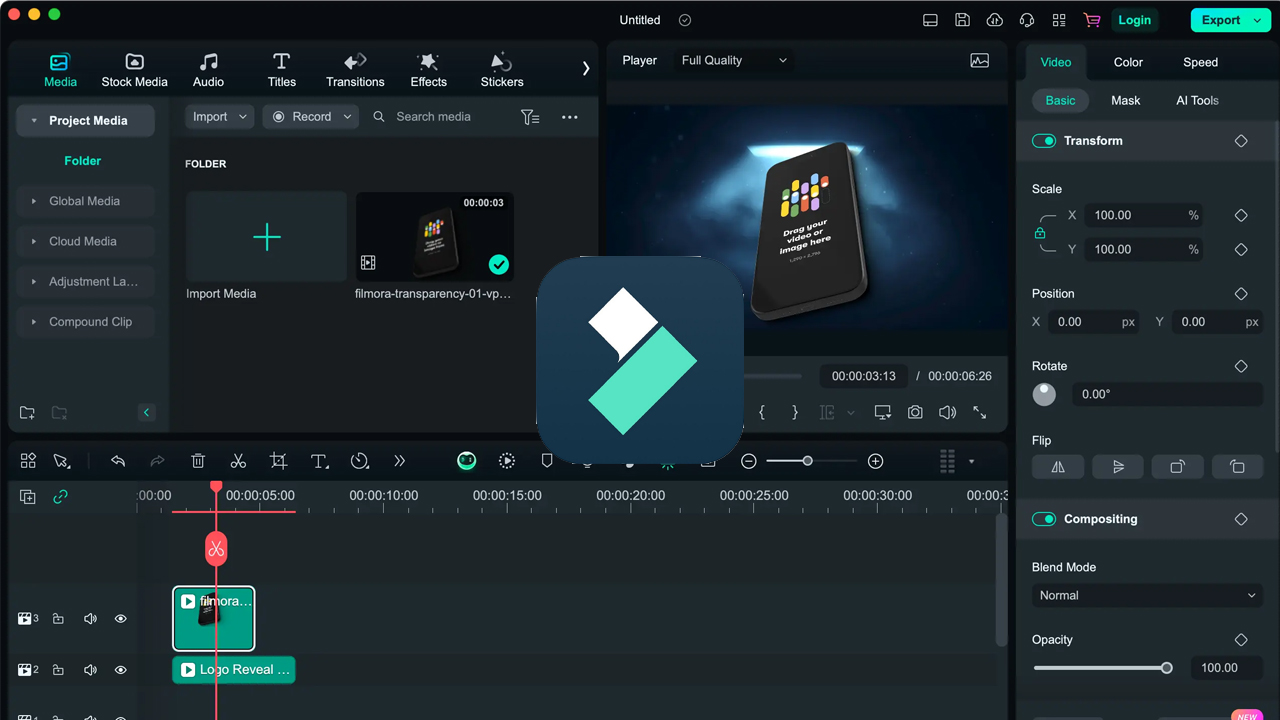The height and width of the screenshot is (720, 1280).
Task: Click the mark out brace icon
Action: 795,412
